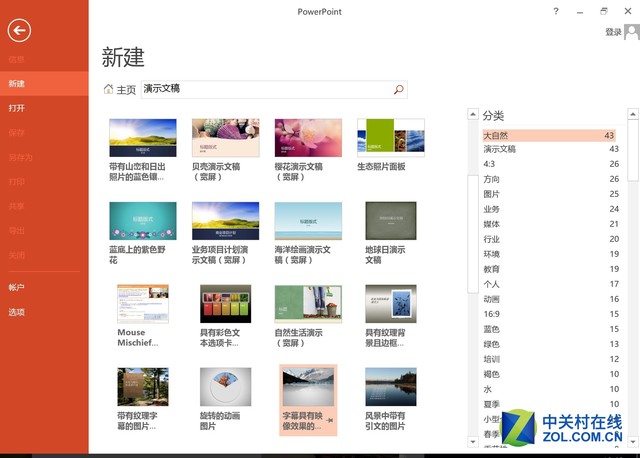
Task: Open the 海洋绘画演示文稿 template thumbnail
Action: click(308, 221)
